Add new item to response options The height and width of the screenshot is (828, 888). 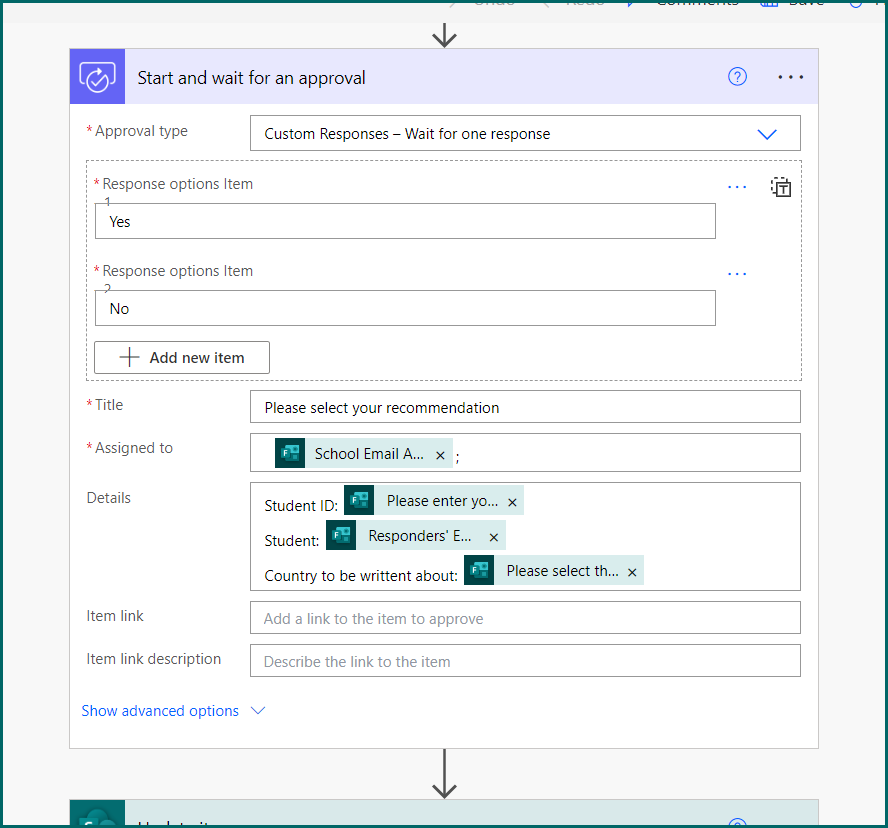pyautogui.click(x=182, y=357)
